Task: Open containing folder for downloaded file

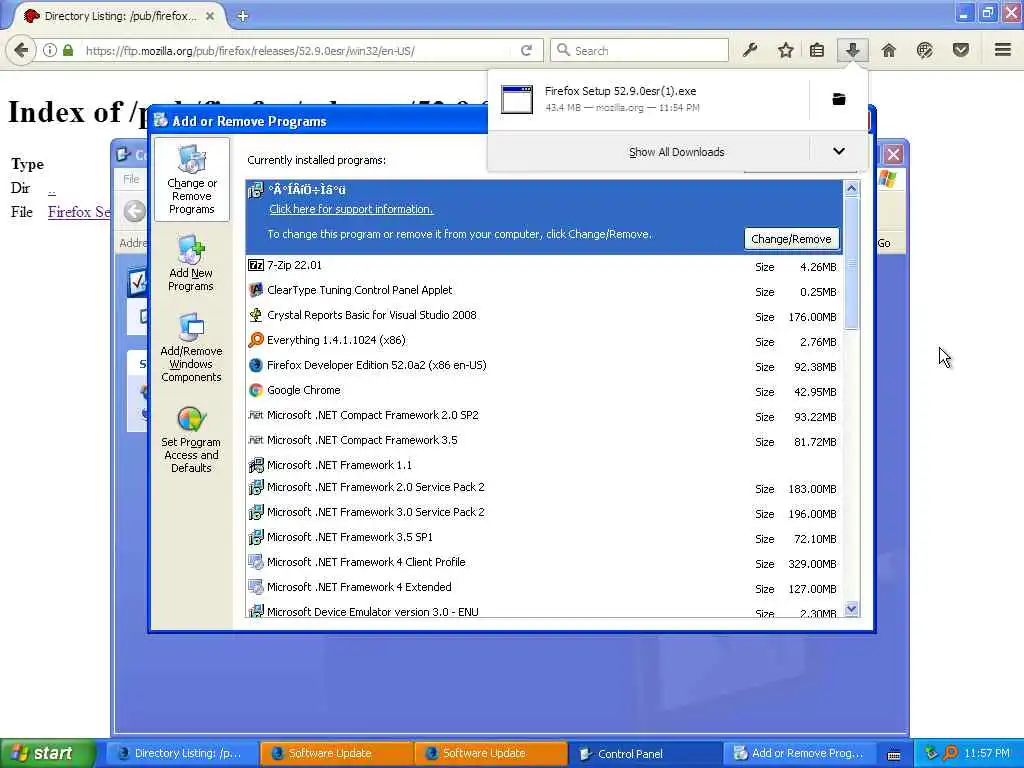Action: pyautogui.click(x=839, y=99)
